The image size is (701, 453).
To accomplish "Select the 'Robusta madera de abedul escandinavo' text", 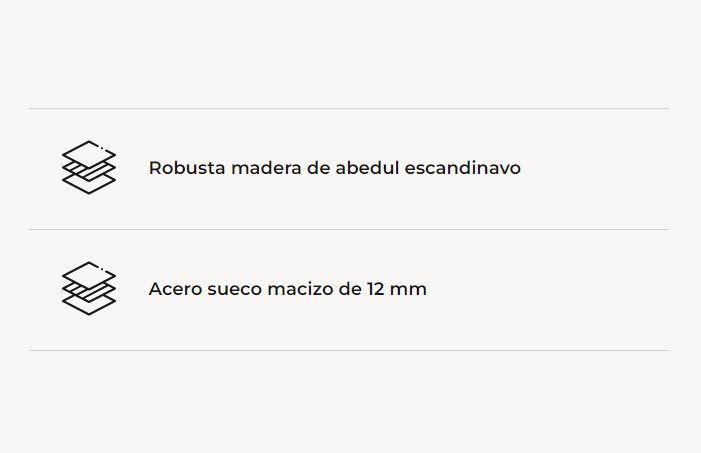I will [x=334, y=168].
